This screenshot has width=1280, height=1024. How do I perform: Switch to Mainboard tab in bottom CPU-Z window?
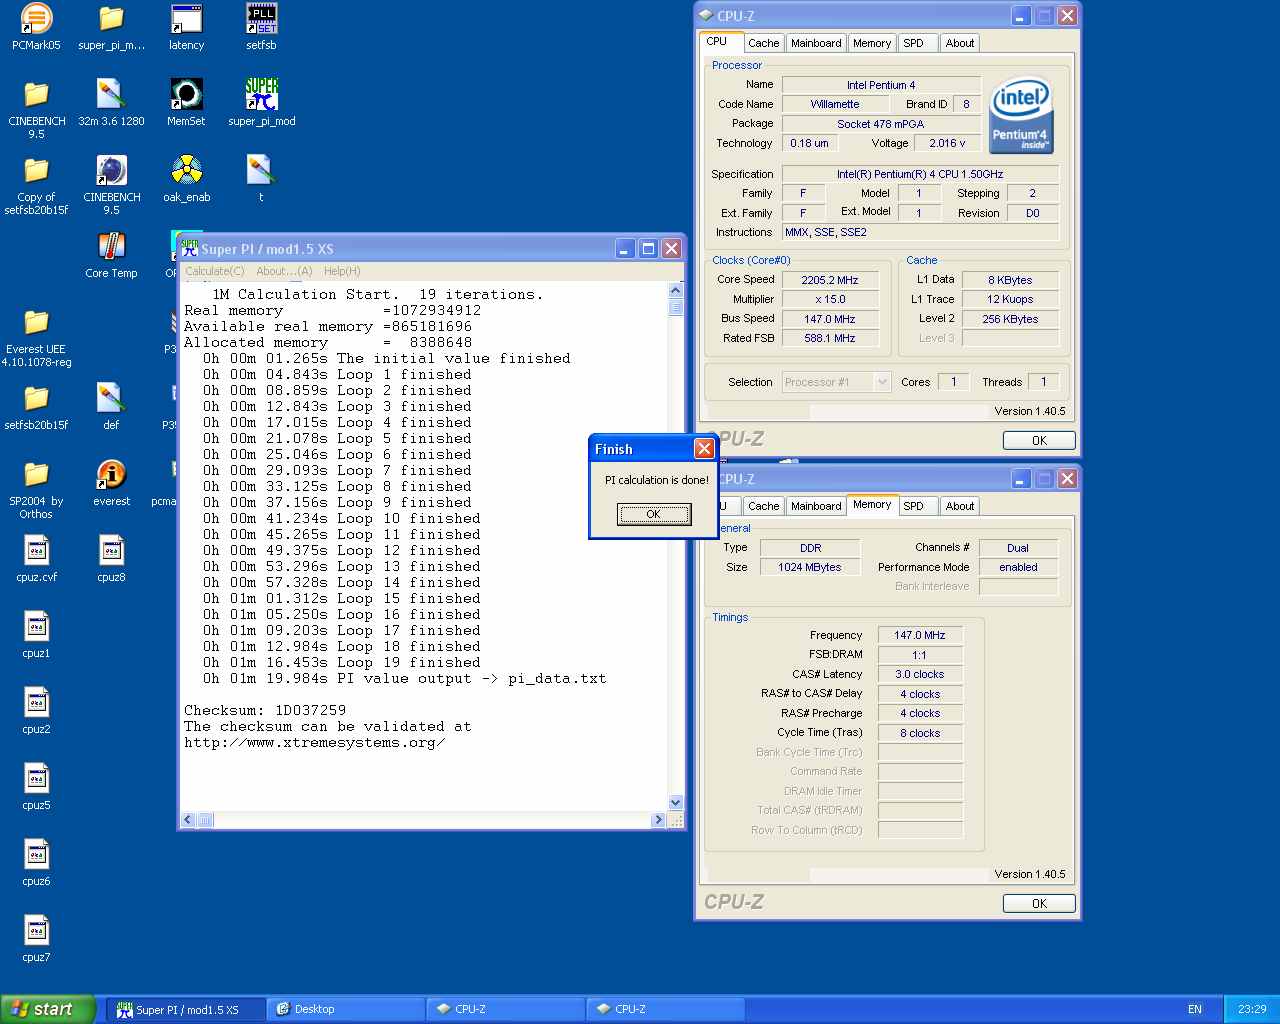(x=816, y=506)
